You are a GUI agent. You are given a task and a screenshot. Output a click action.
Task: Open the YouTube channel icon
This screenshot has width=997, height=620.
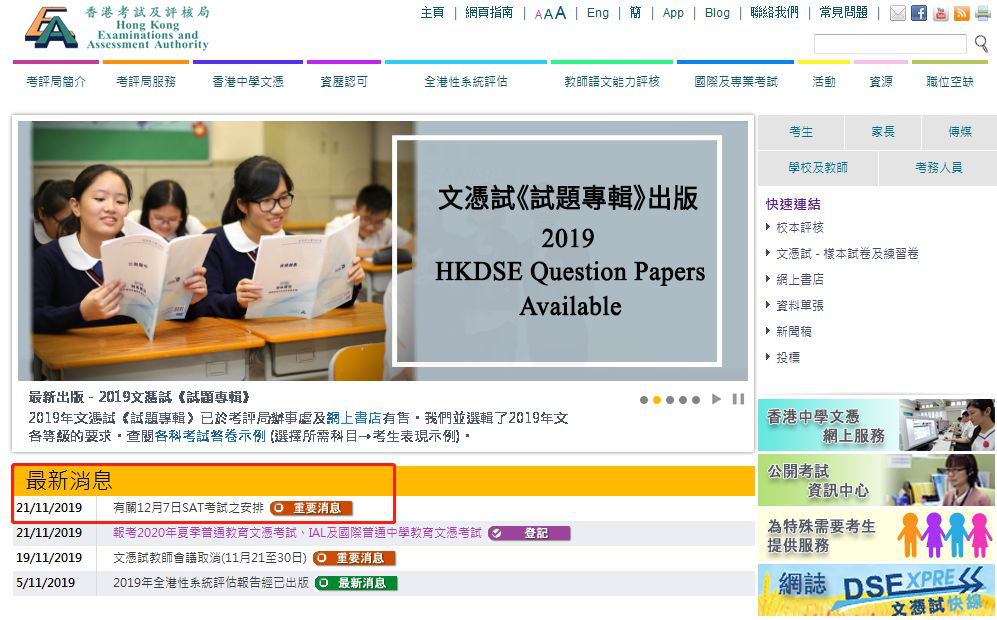[940, 13]
